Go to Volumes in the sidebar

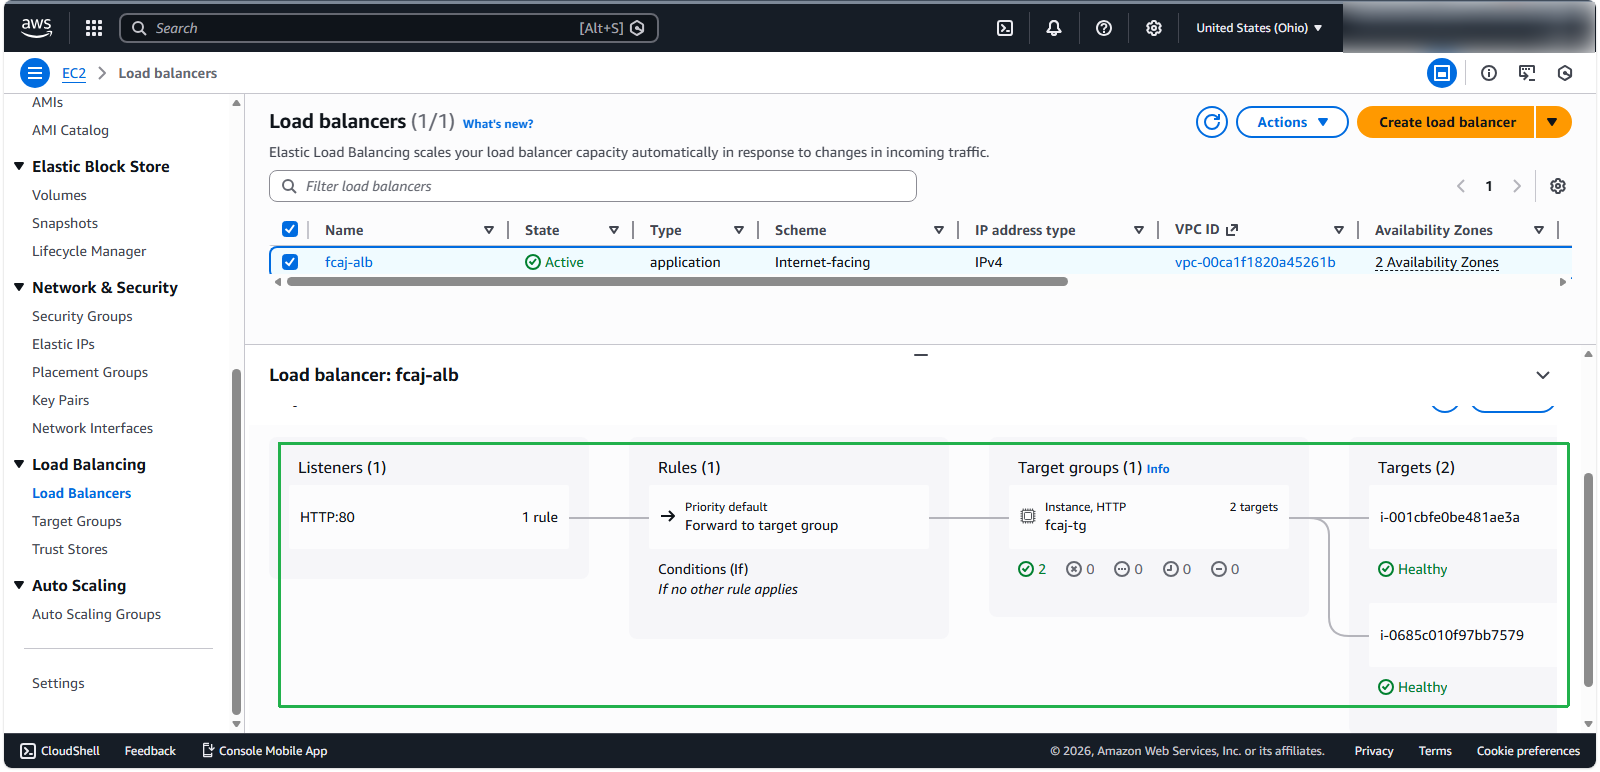pos(59,195)
